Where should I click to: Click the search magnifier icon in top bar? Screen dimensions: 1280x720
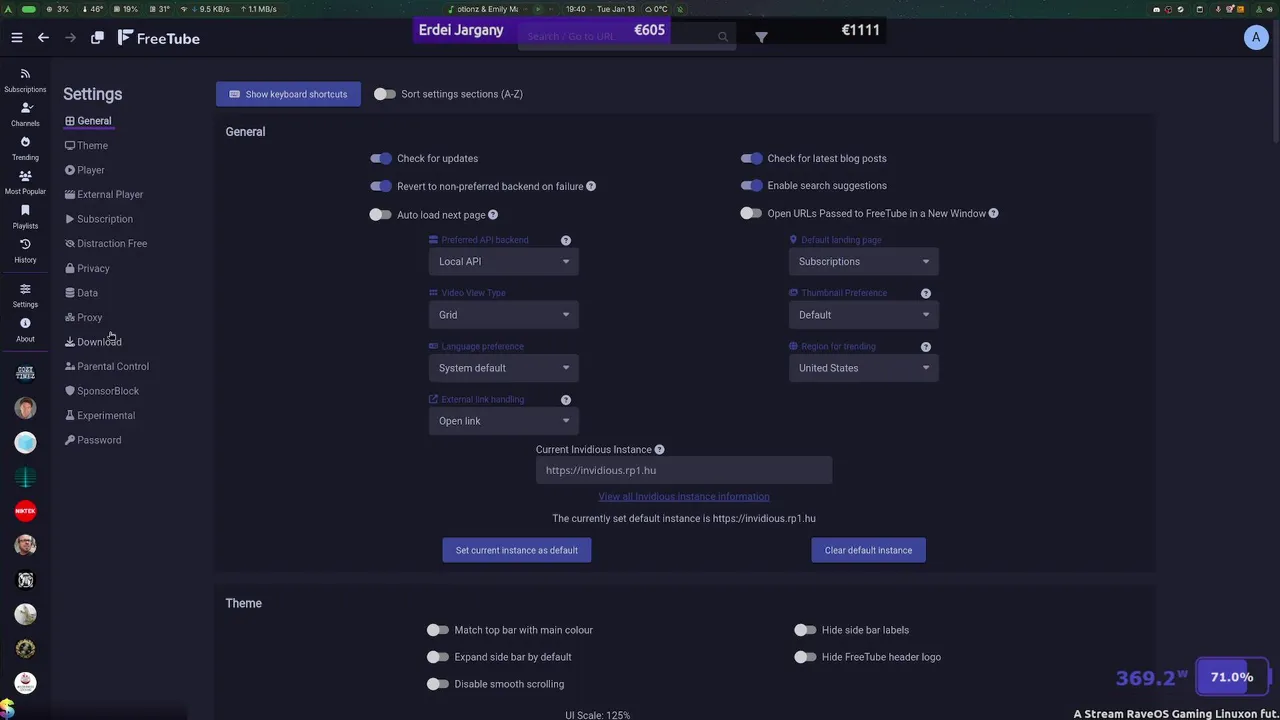(x=723, y=37)
